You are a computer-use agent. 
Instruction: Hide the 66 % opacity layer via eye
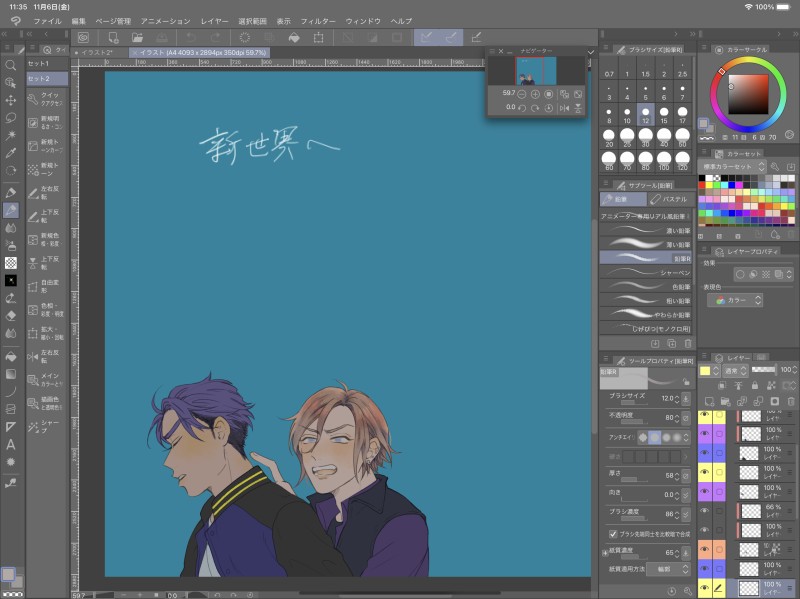705,511
